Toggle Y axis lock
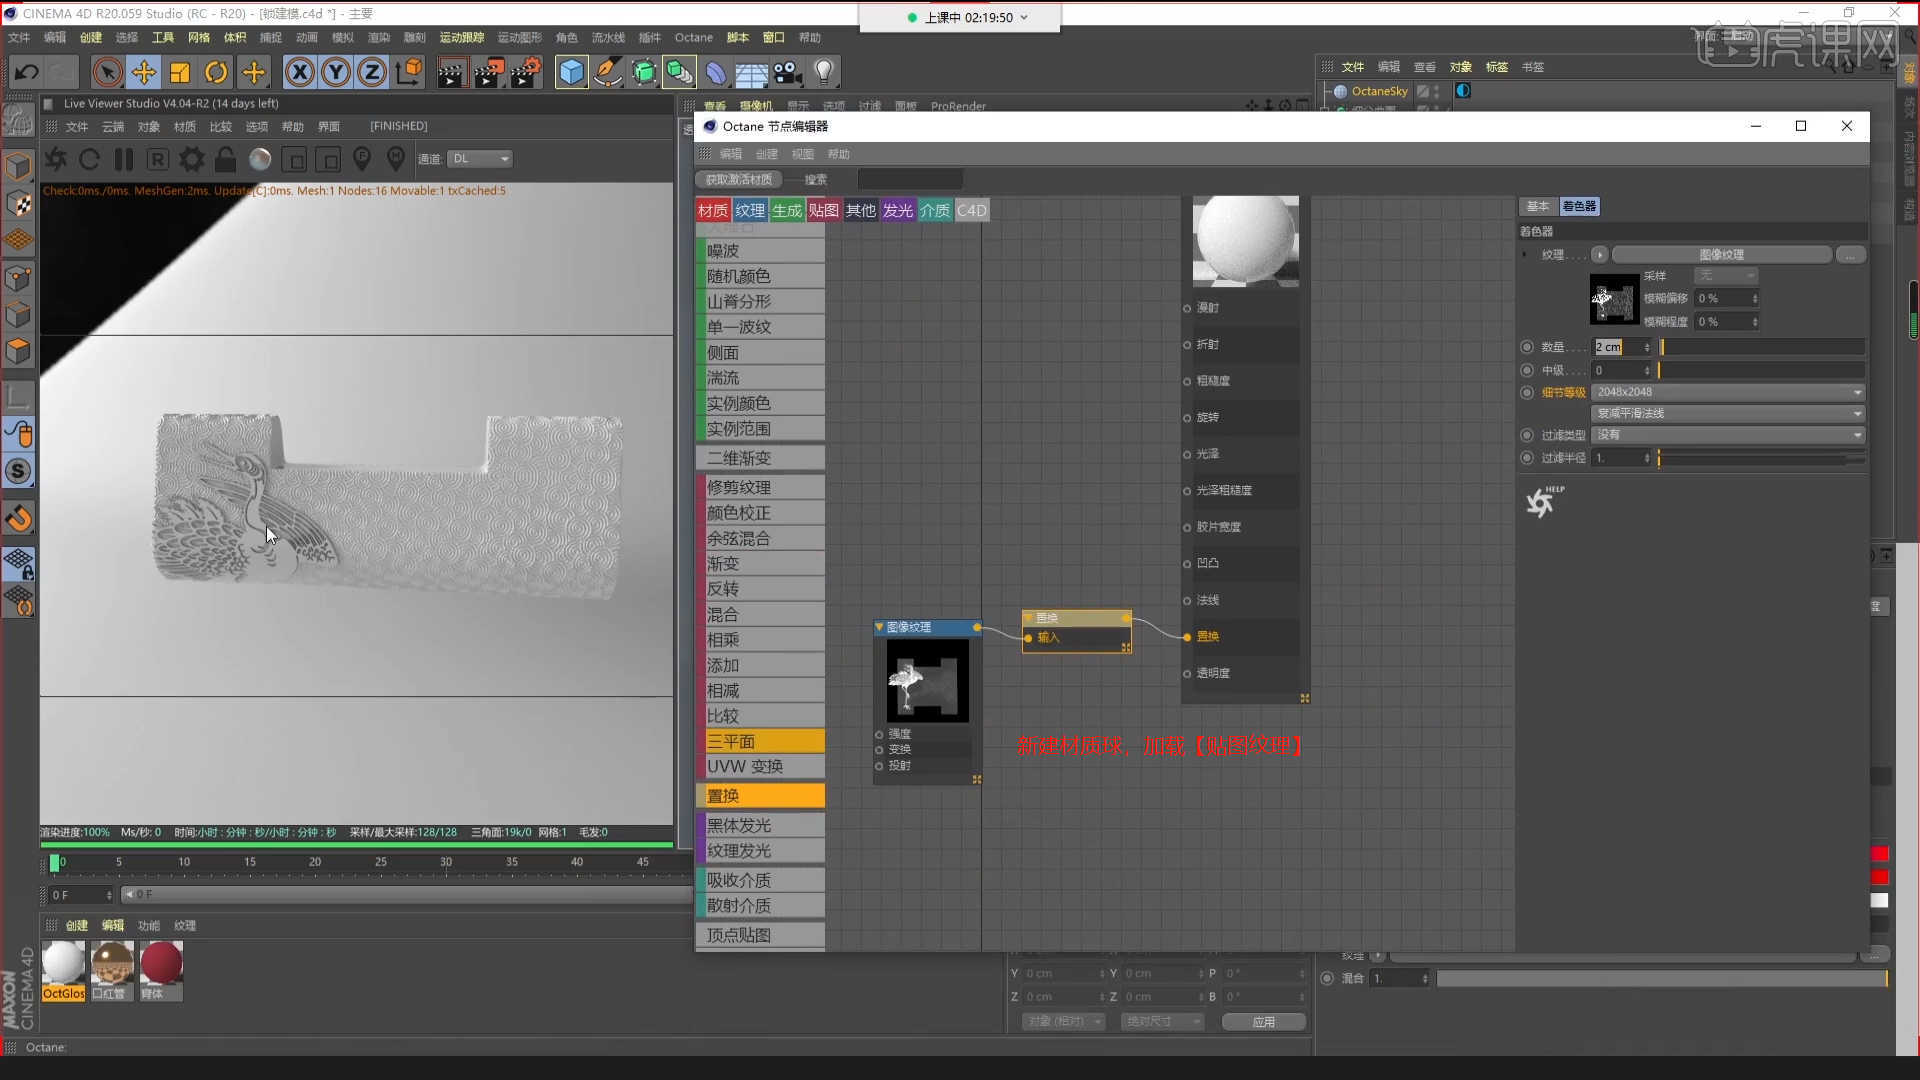 click(336, 72)
